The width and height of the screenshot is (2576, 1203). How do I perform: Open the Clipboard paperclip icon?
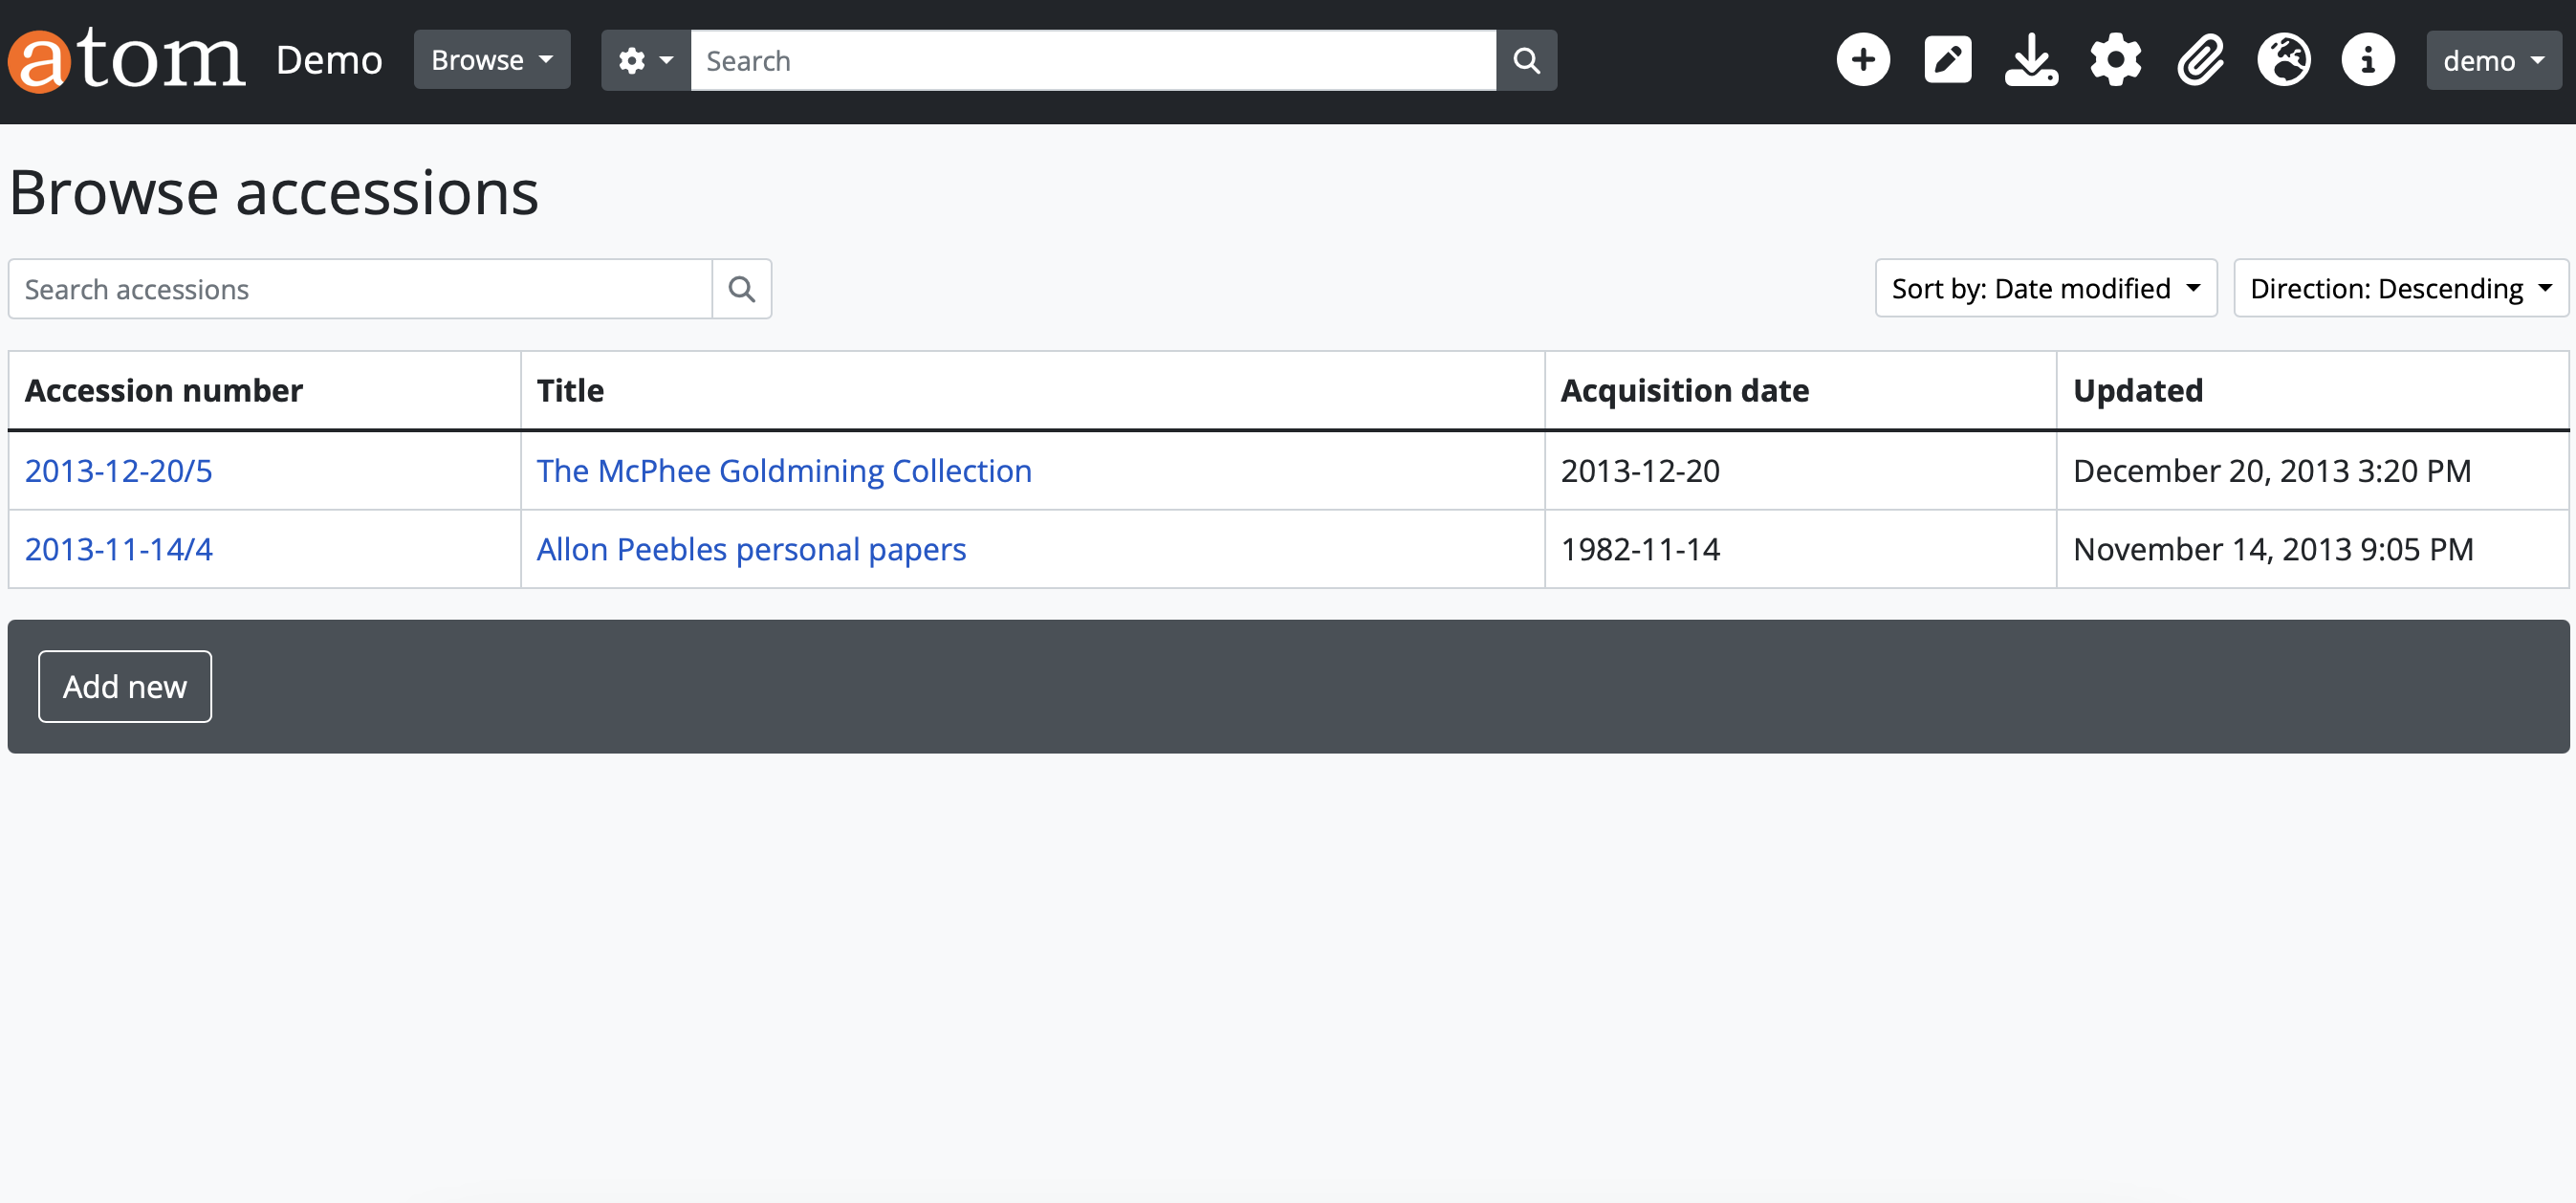(x=2199, y=60)
